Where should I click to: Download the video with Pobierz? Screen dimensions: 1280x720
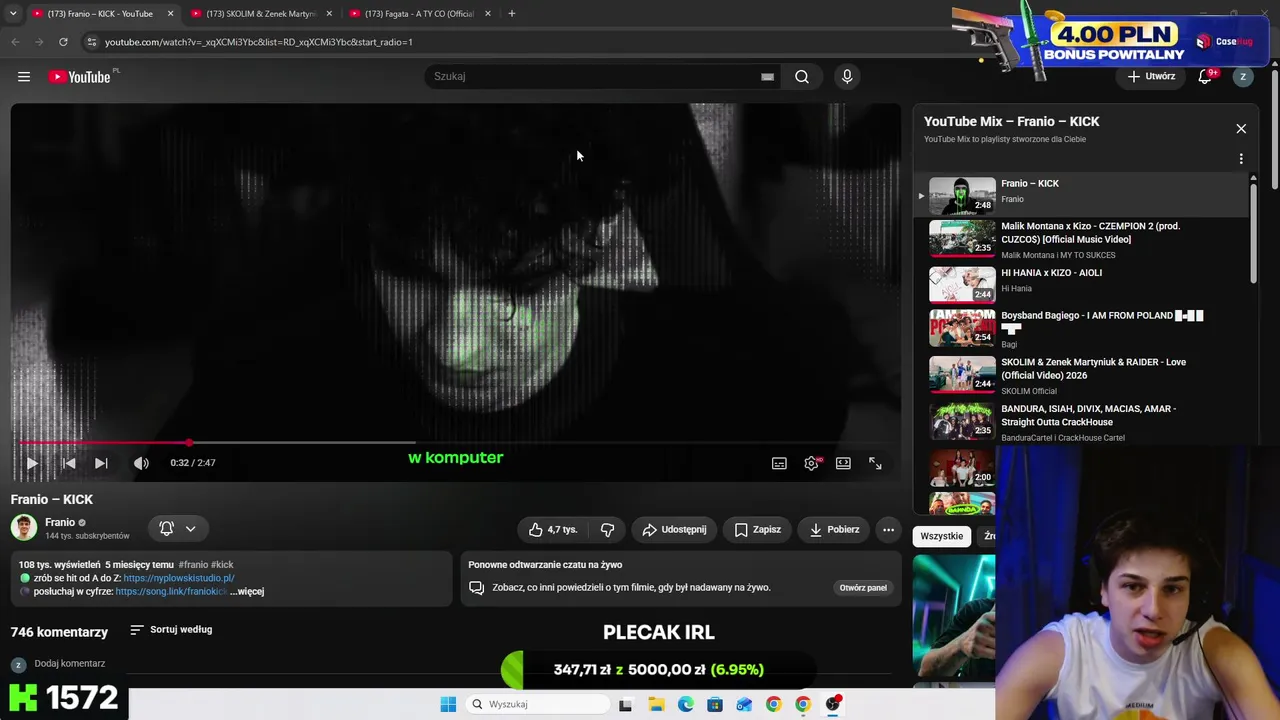(834, 530)
